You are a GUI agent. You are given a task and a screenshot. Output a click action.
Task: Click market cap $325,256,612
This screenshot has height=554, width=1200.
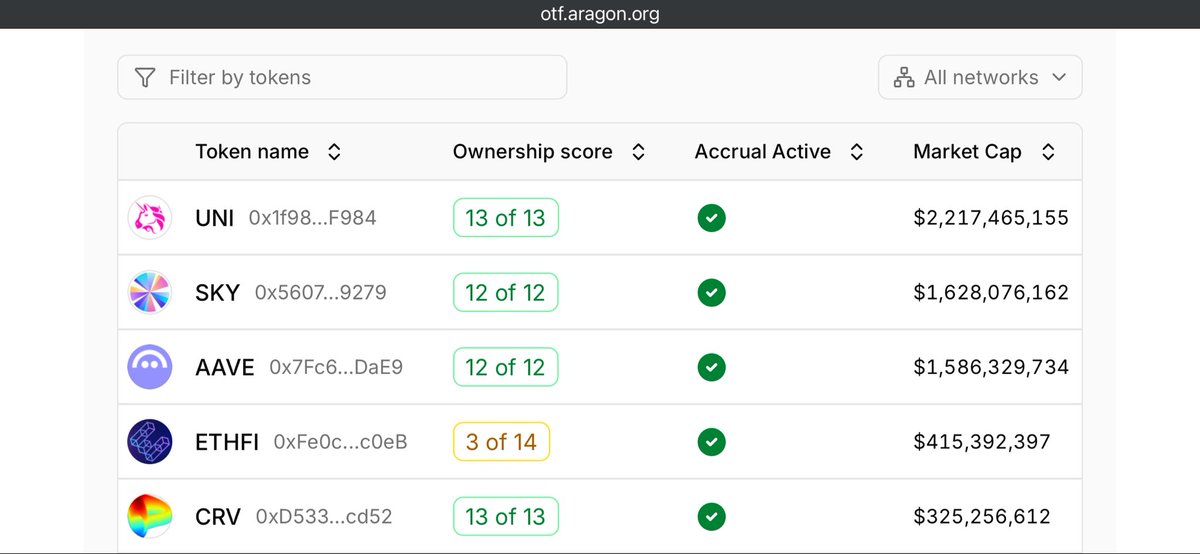tap(982, 517)
